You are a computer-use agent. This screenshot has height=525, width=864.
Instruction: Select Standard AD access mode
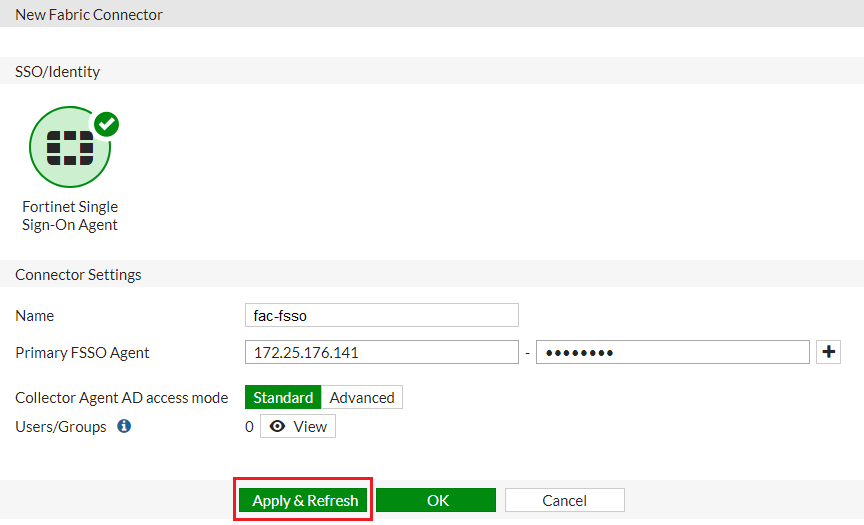pyautogui.click(x=283, y=398)
